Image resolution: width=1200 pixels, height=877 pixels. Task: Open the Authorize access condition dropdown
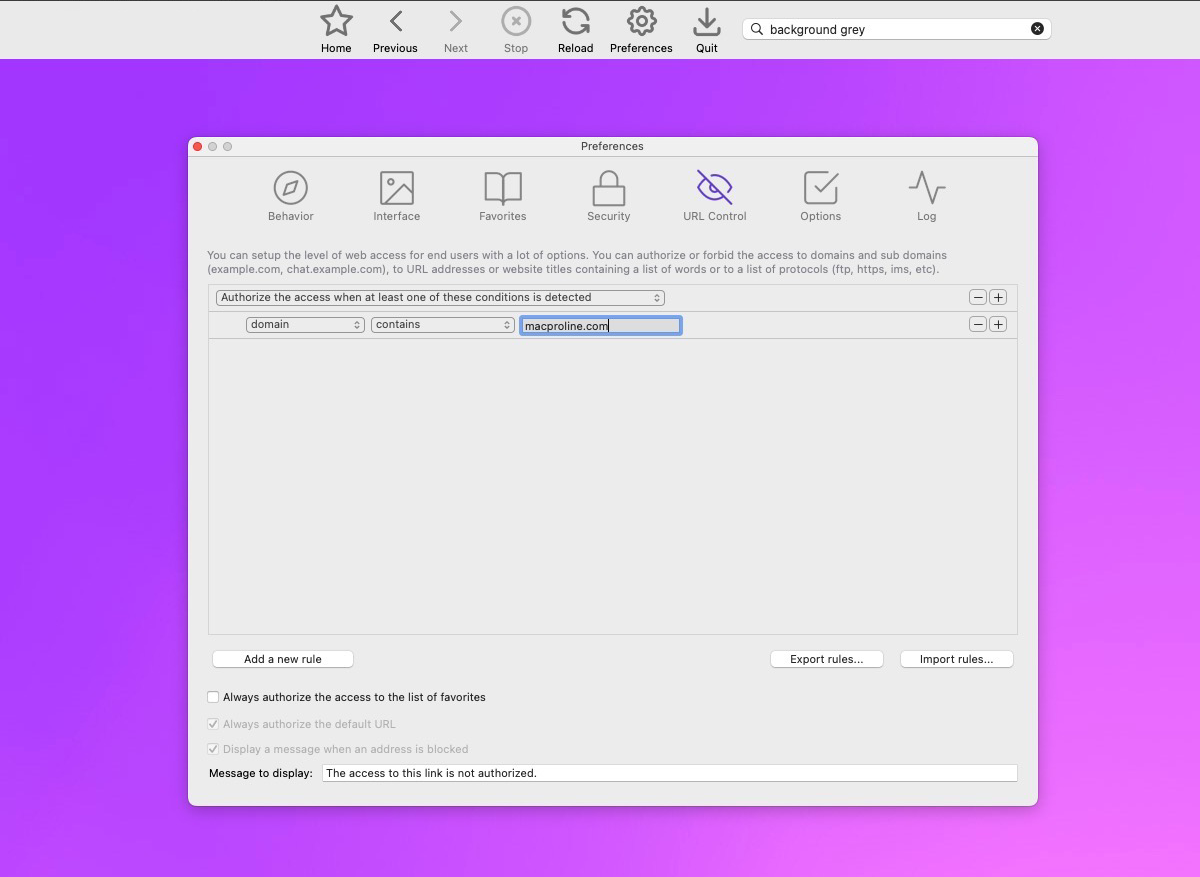[x=440, y=298]
